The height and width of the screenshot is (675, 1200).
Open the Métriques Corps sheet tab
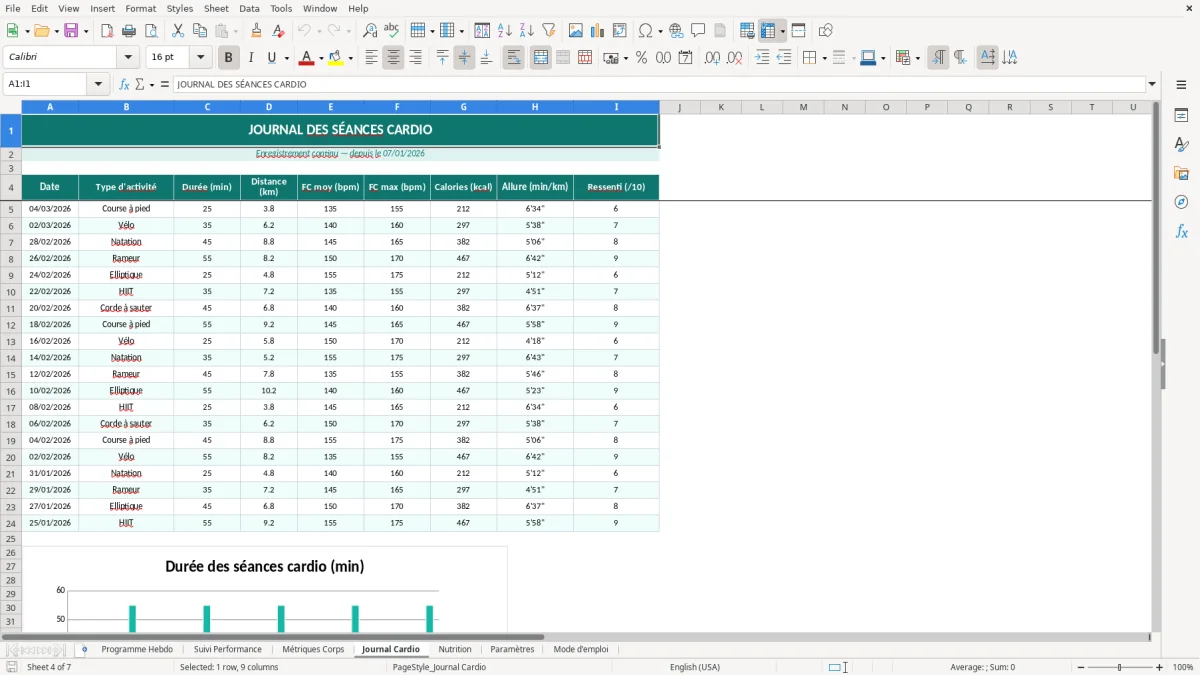313,649
